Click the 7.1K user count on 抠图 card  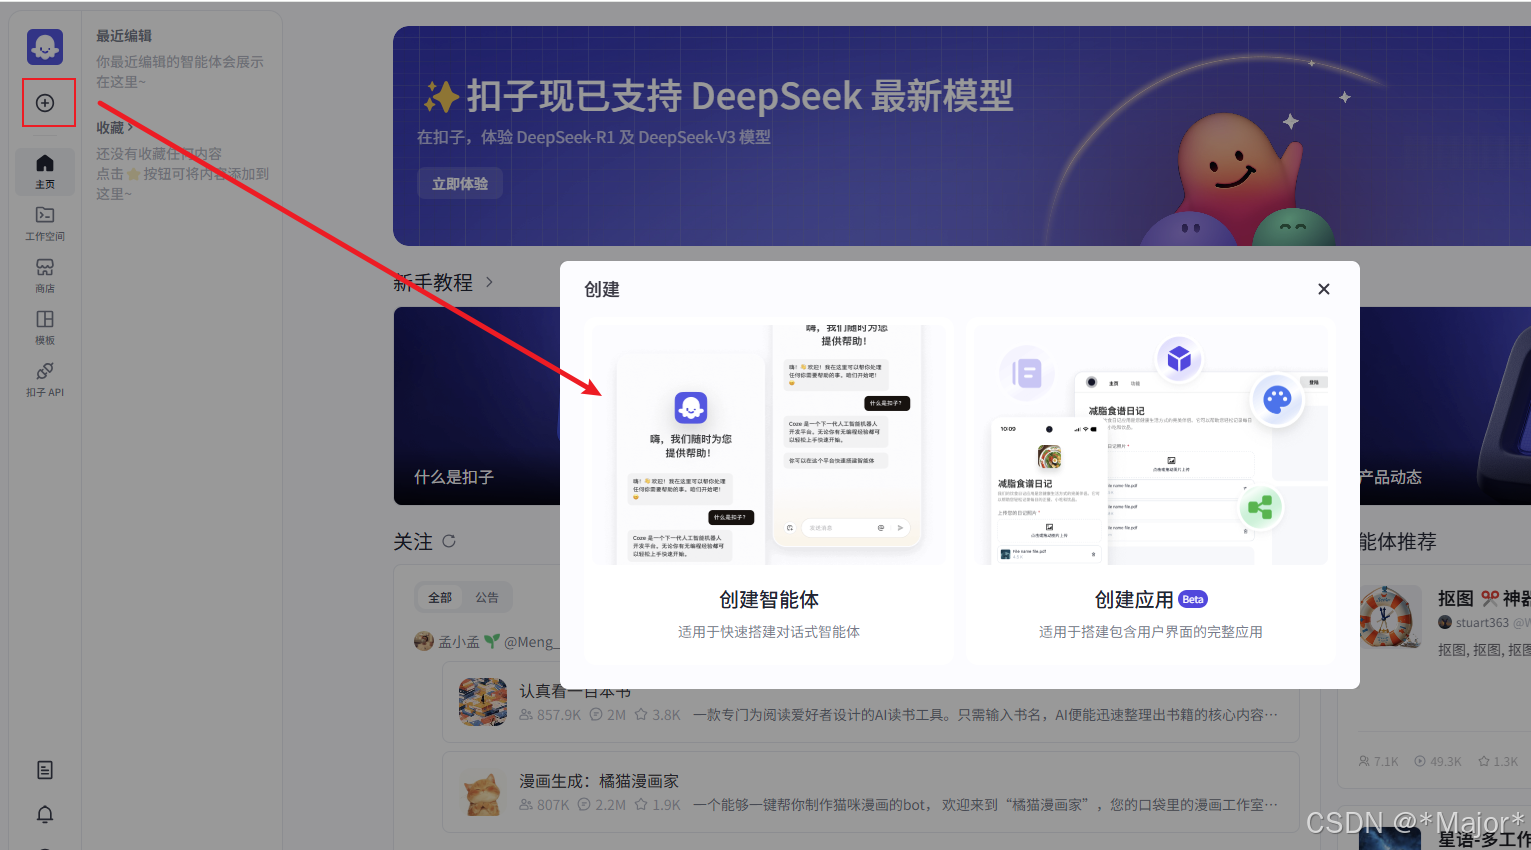[x=1379, y=761]
